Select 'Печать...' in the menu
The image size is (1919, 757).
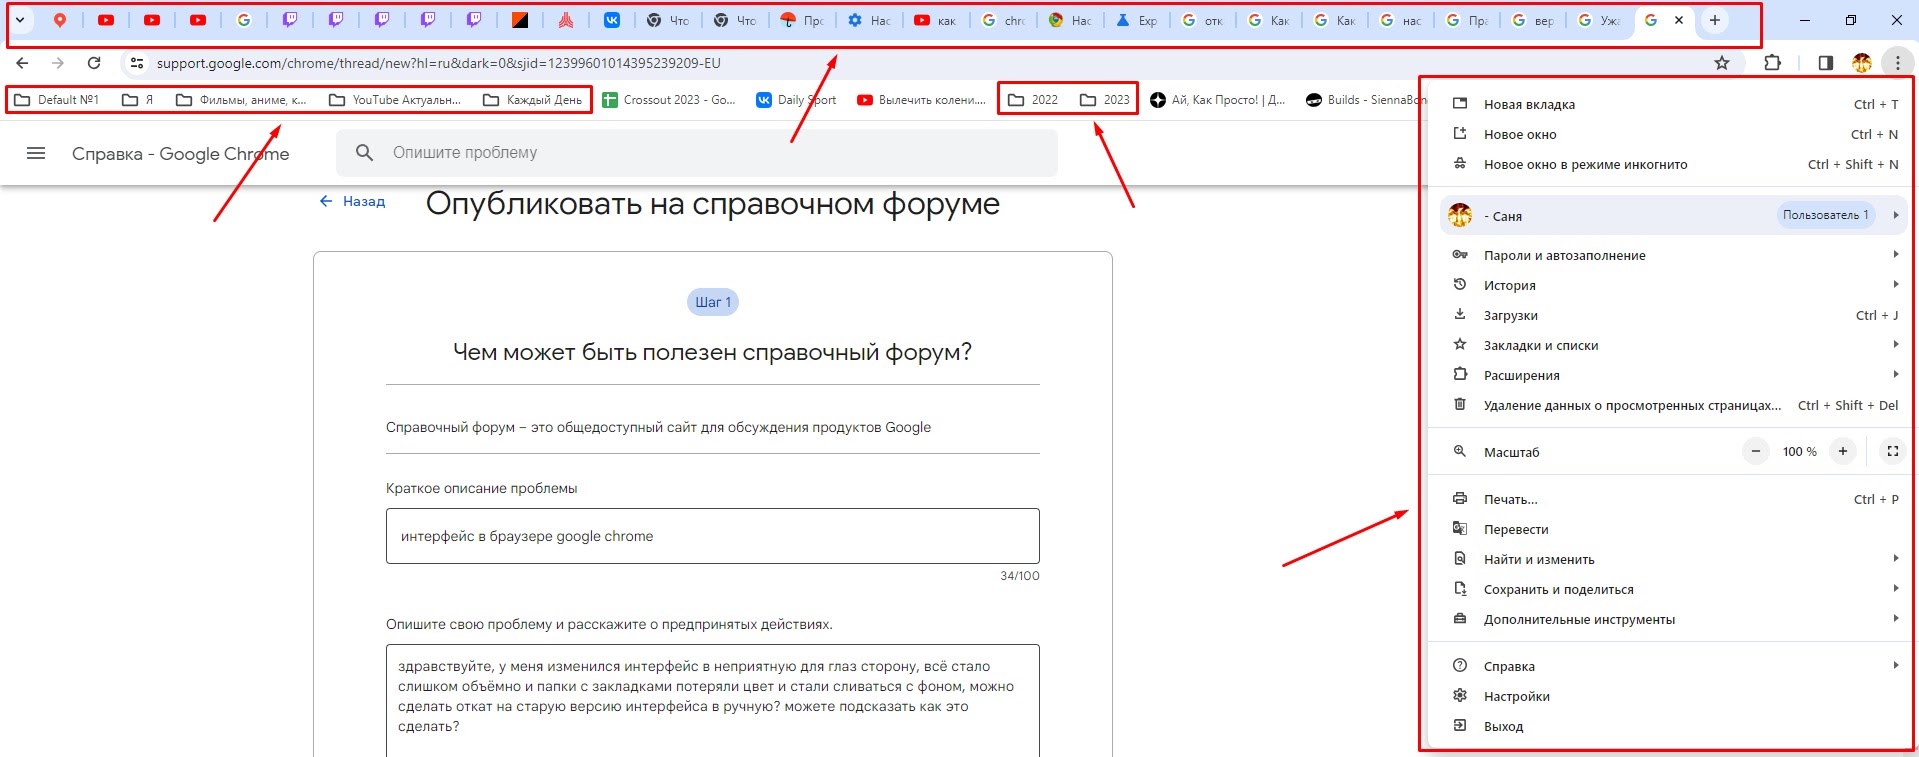[1674, 499]
